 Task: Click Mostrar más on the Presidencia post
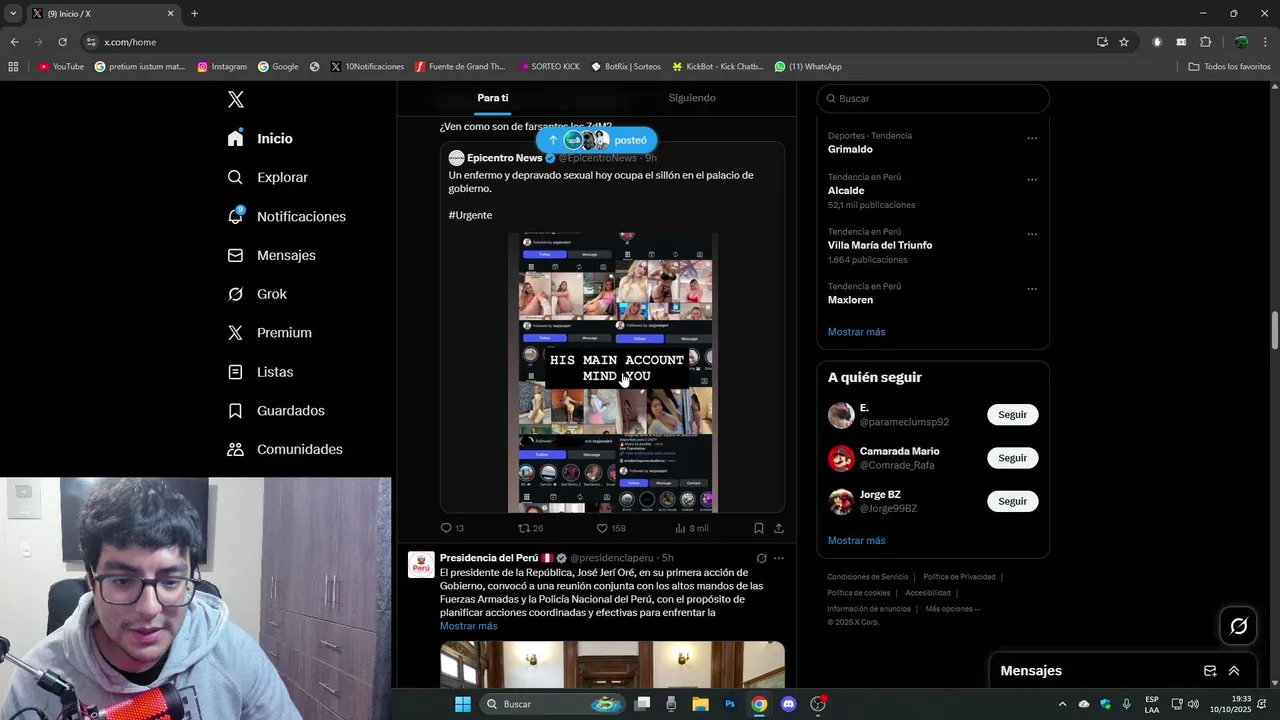[468, 626]
